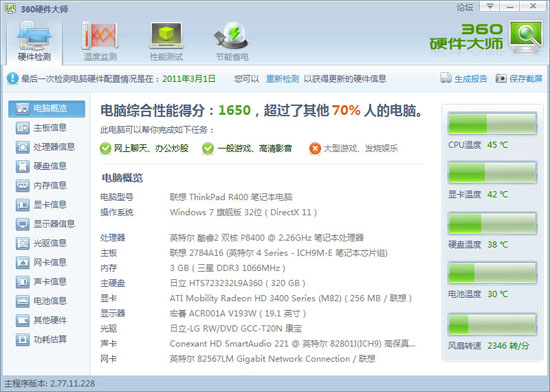This screenshot has height=392, width=550.
Task: Open the 温度监测 temperature monitor tab
Action: click(x=100, y=41)
